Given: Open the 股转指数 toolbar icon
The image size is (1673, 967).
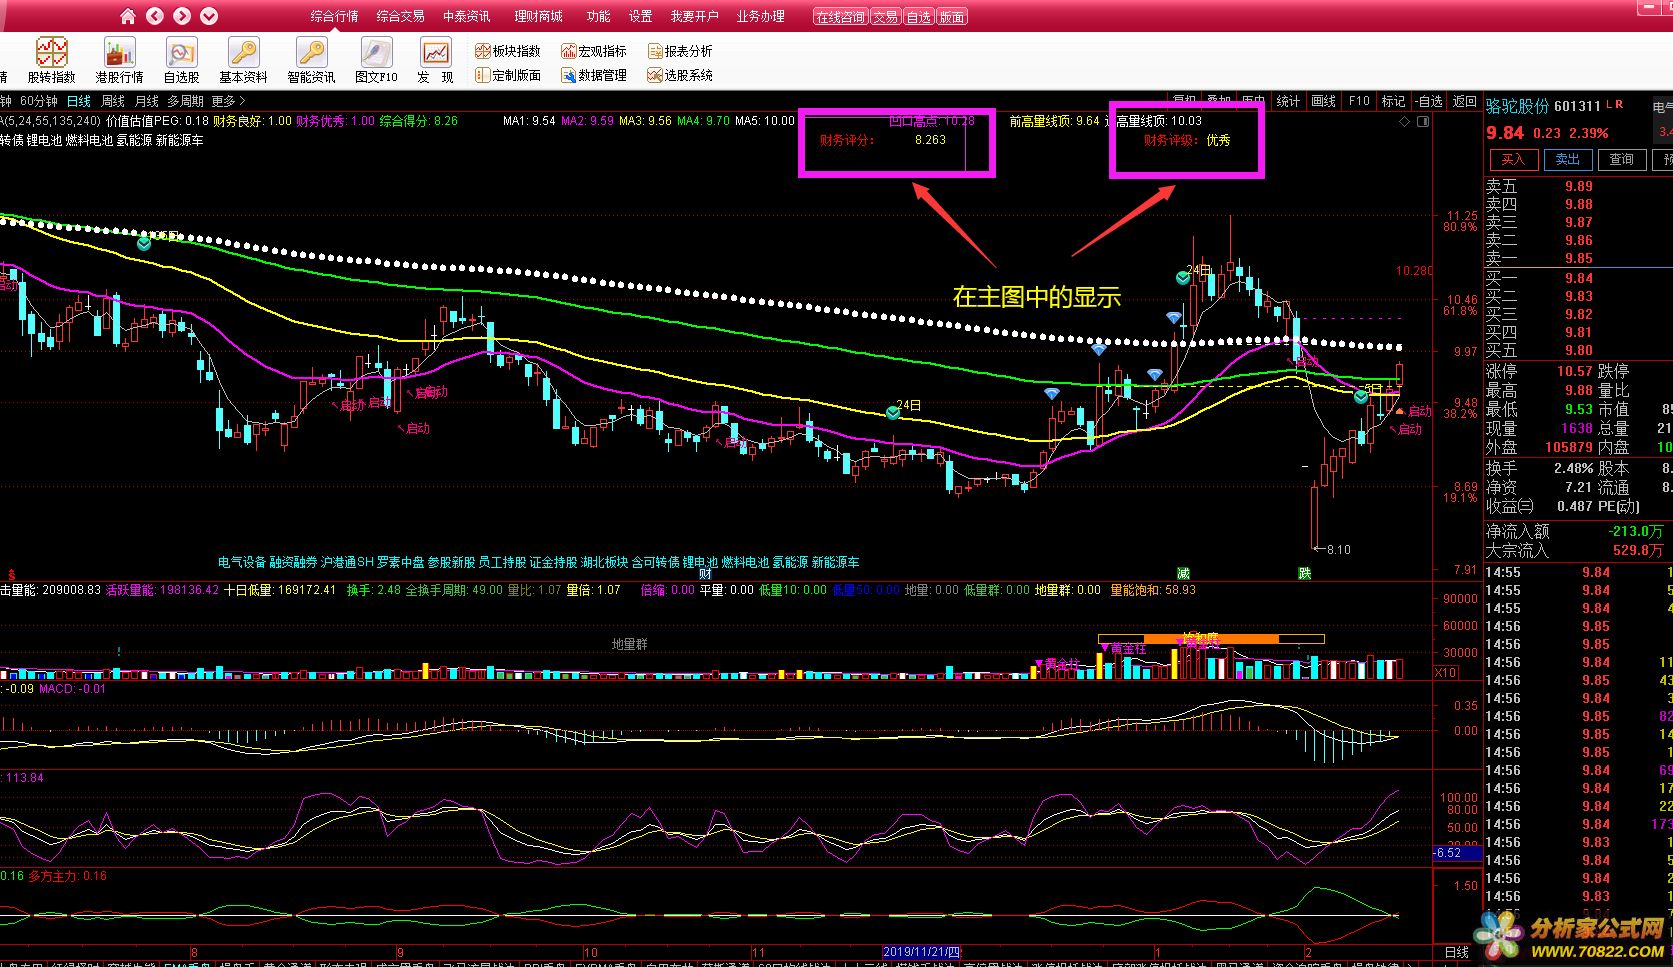Looking at the screenshot, I should pyautogui.click(x=52, y=60).
